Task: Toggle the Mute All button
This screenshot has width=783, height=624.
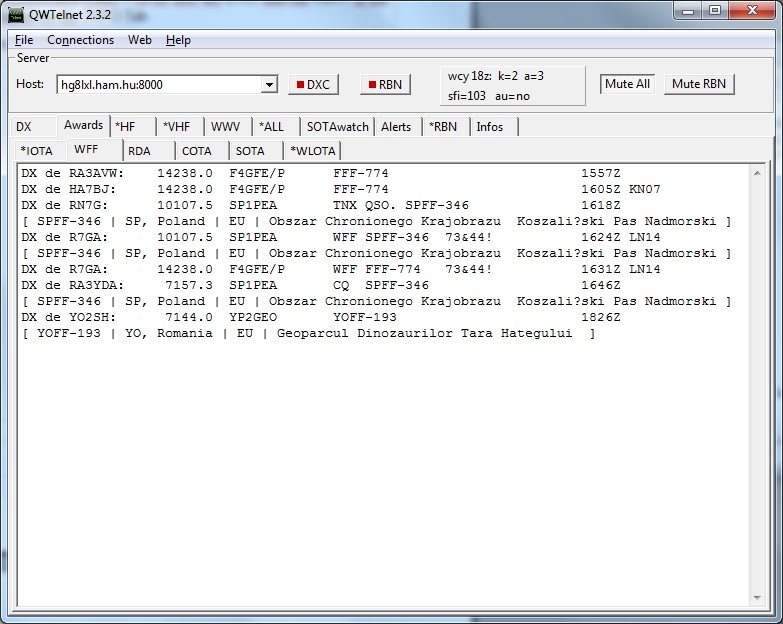Action: [627, 84]
